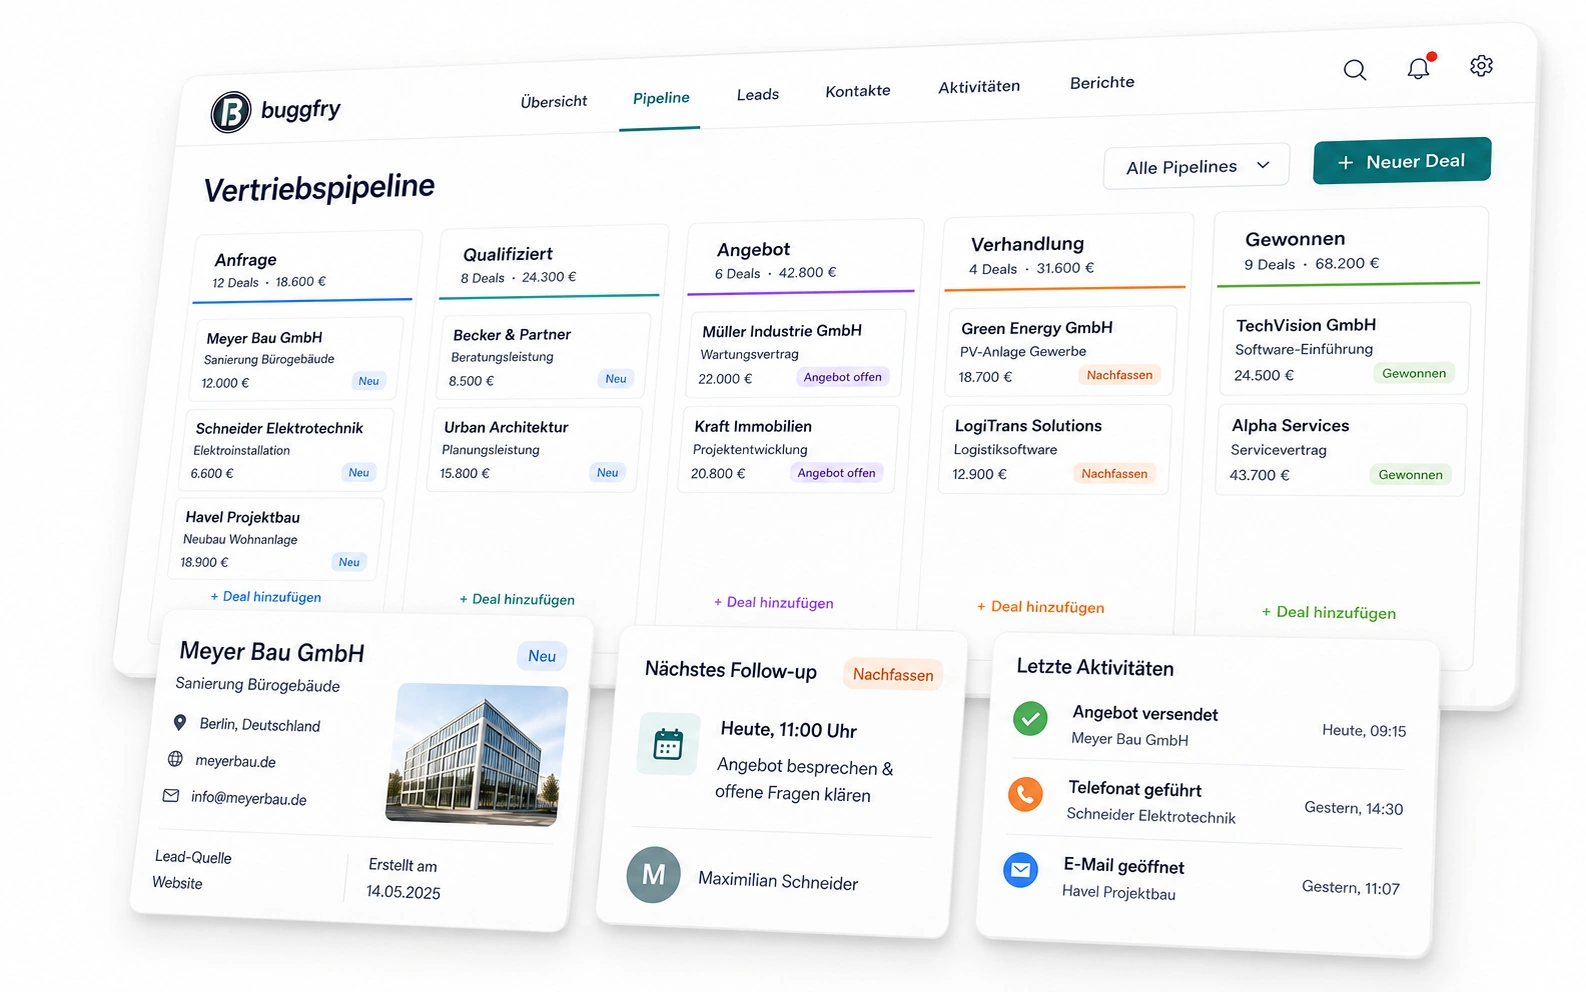1586x992 pixels.
Task: Click the info@meyerbau.de email address
Action: tap(249, 798)
